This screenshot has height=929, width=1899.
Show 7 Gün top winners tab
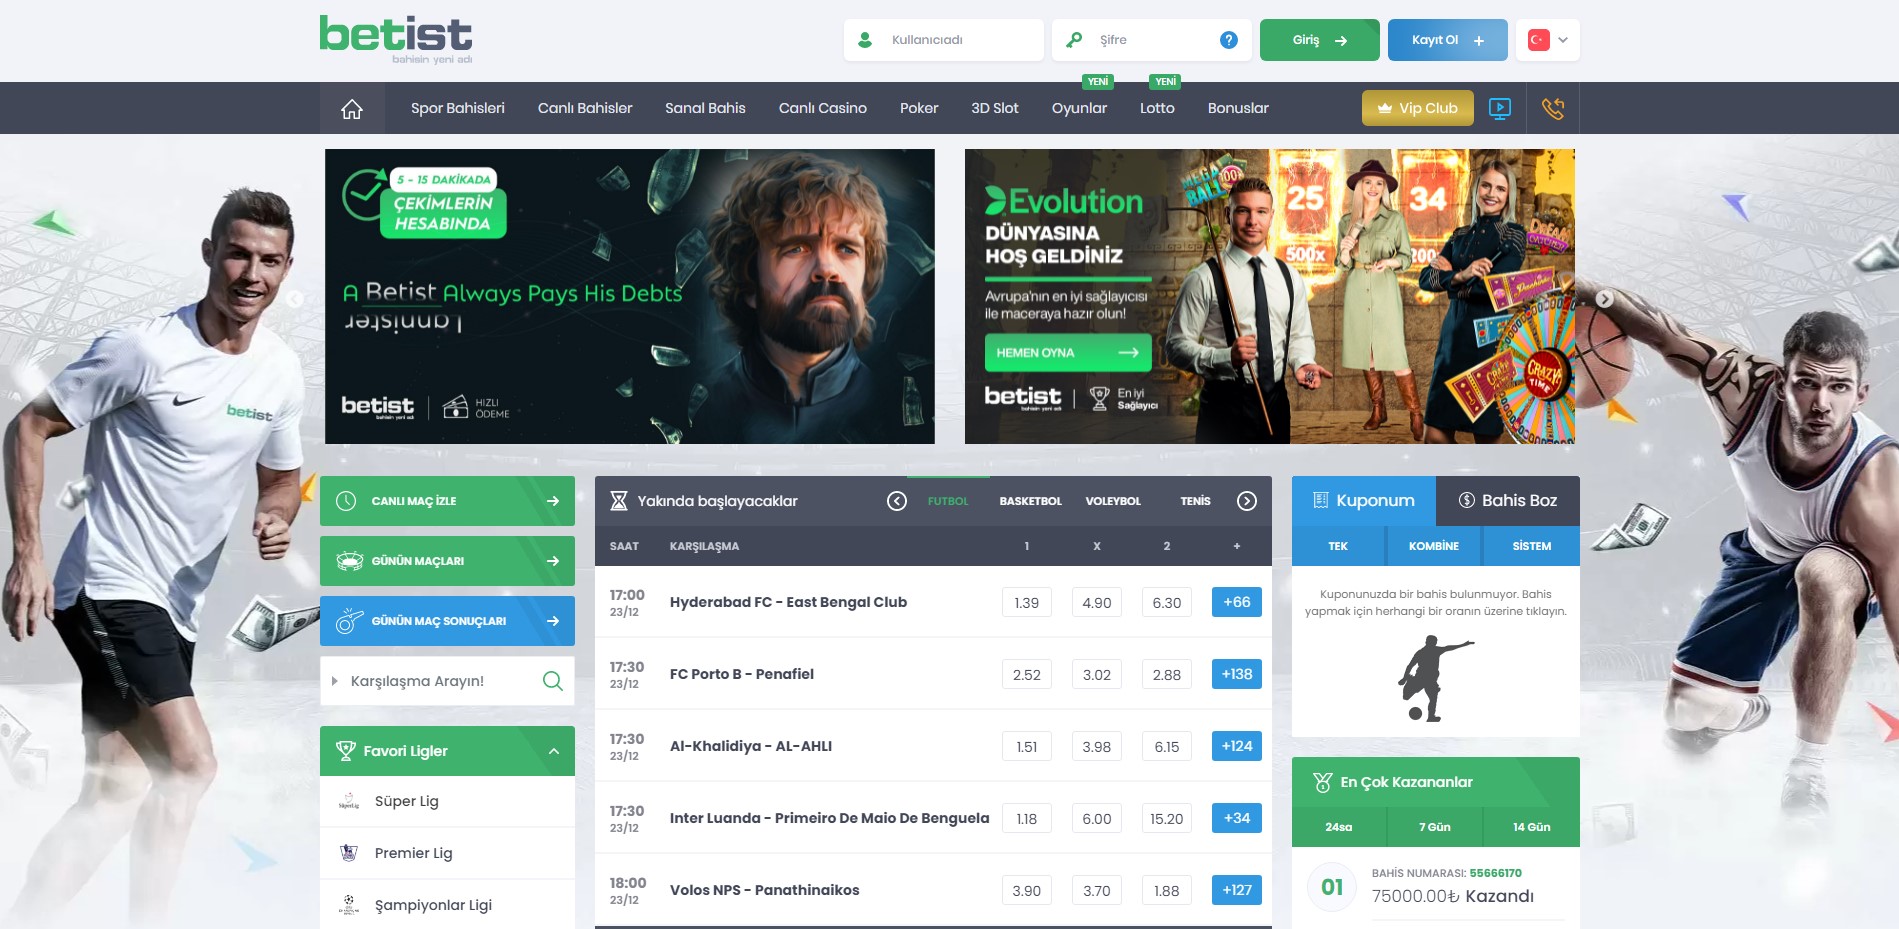1435,827
